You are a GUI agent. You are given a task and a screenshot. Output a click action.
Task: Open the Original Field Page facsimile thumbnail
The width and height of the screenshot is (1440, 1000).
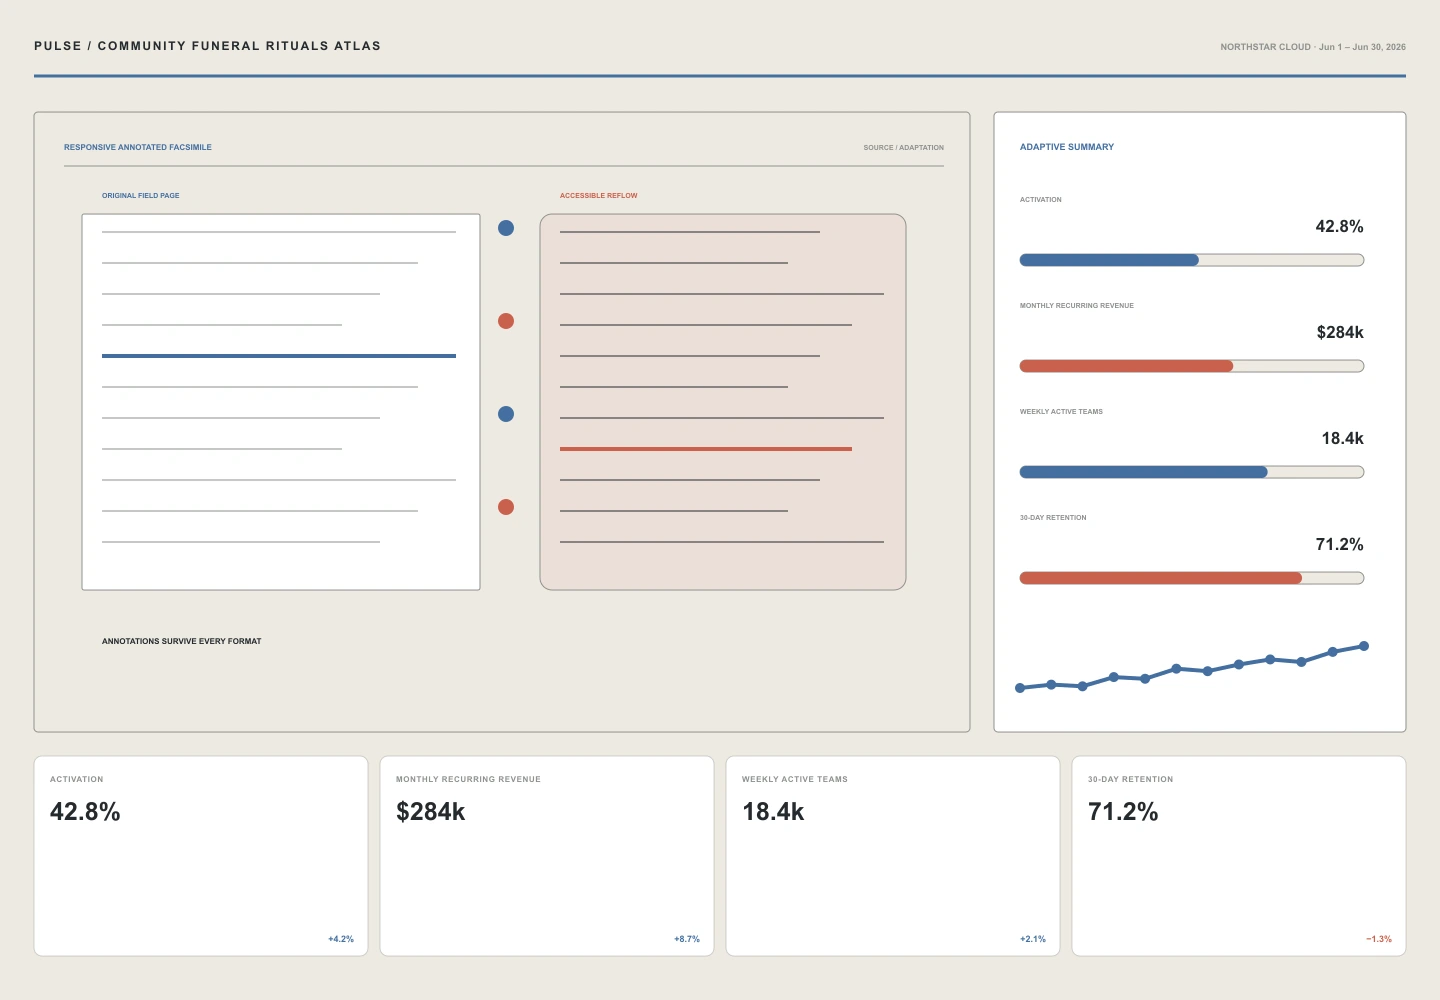[x=281, y=402]
